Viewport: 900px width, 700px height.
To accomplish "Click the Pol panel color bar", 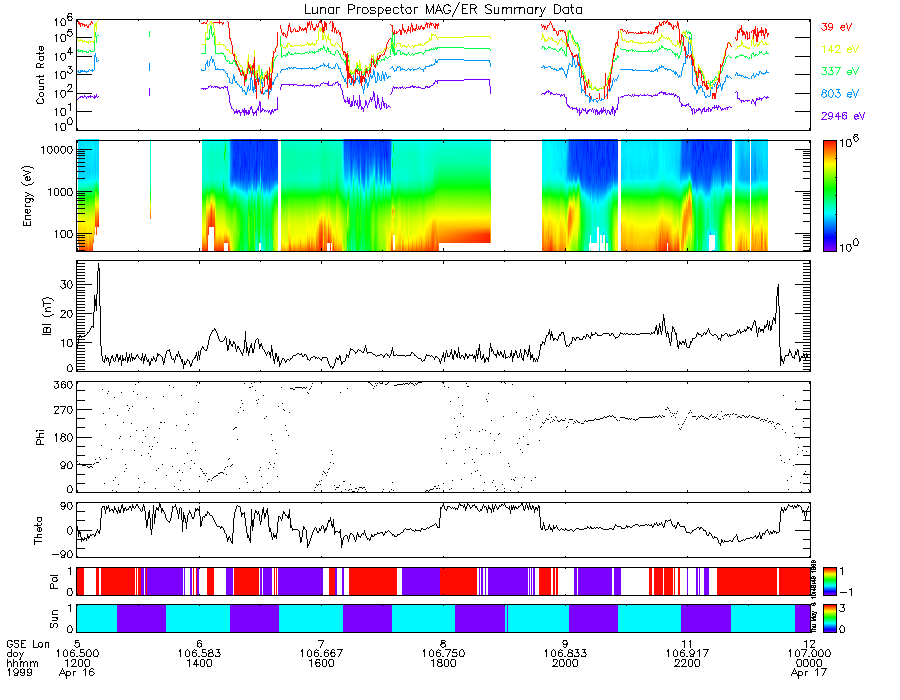I will point(829,581).
